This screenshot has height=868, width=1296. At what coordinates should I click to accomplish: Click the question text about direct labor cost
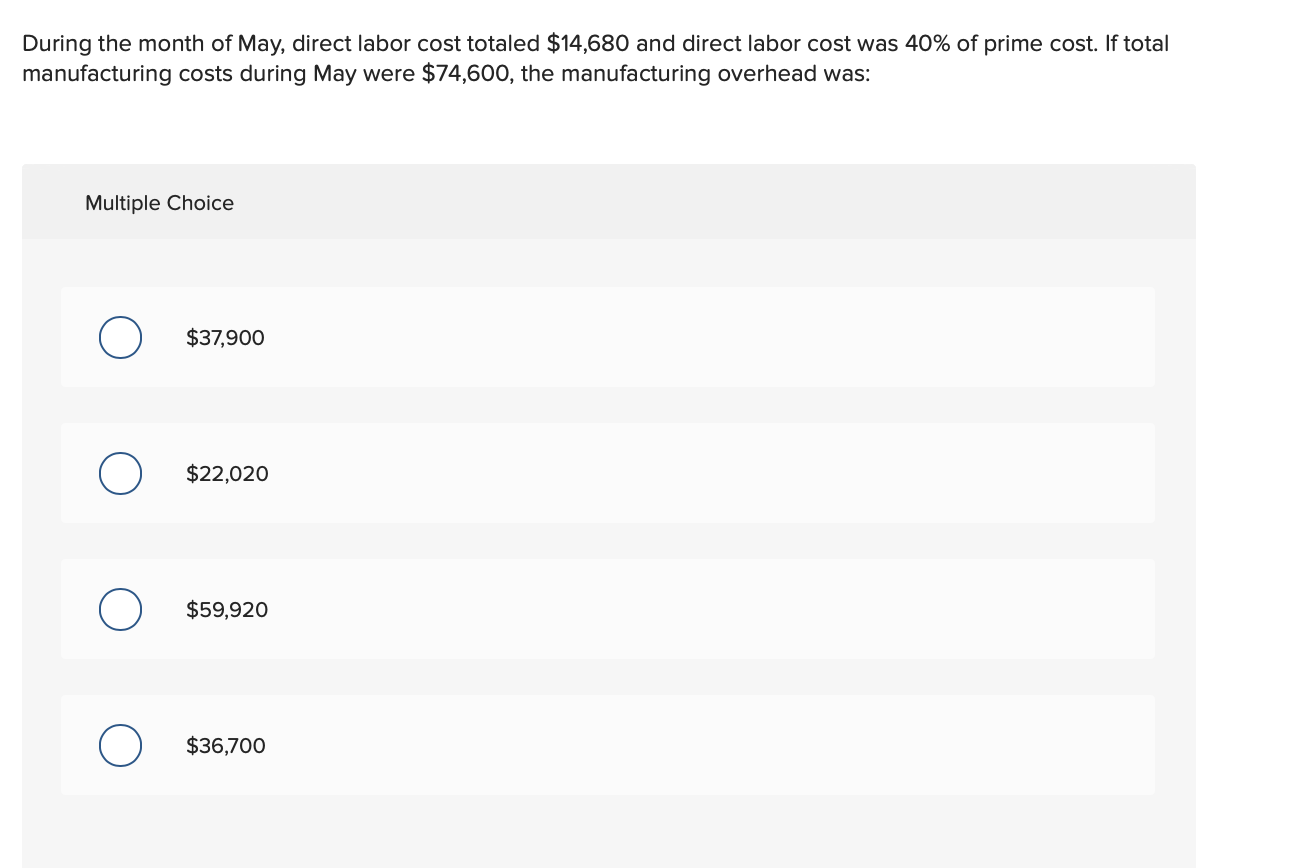click(x=595, y=58)
